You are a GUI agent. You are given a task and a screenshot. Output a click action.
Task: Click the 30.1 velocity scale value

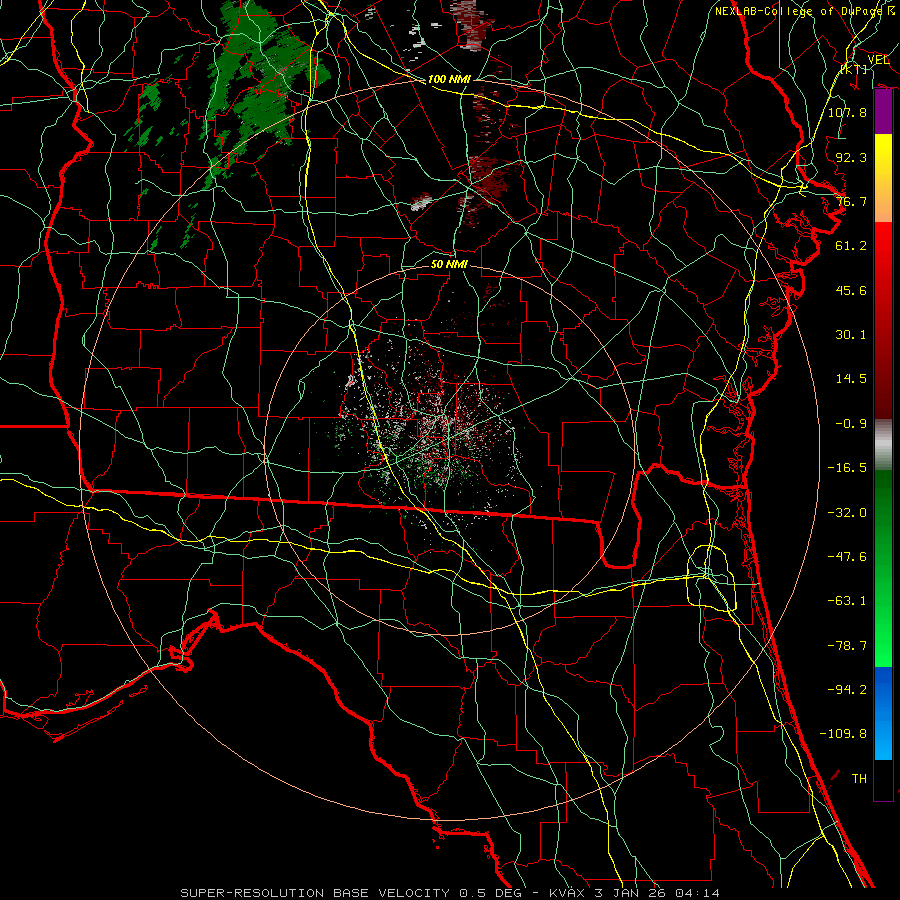point(851,335)
